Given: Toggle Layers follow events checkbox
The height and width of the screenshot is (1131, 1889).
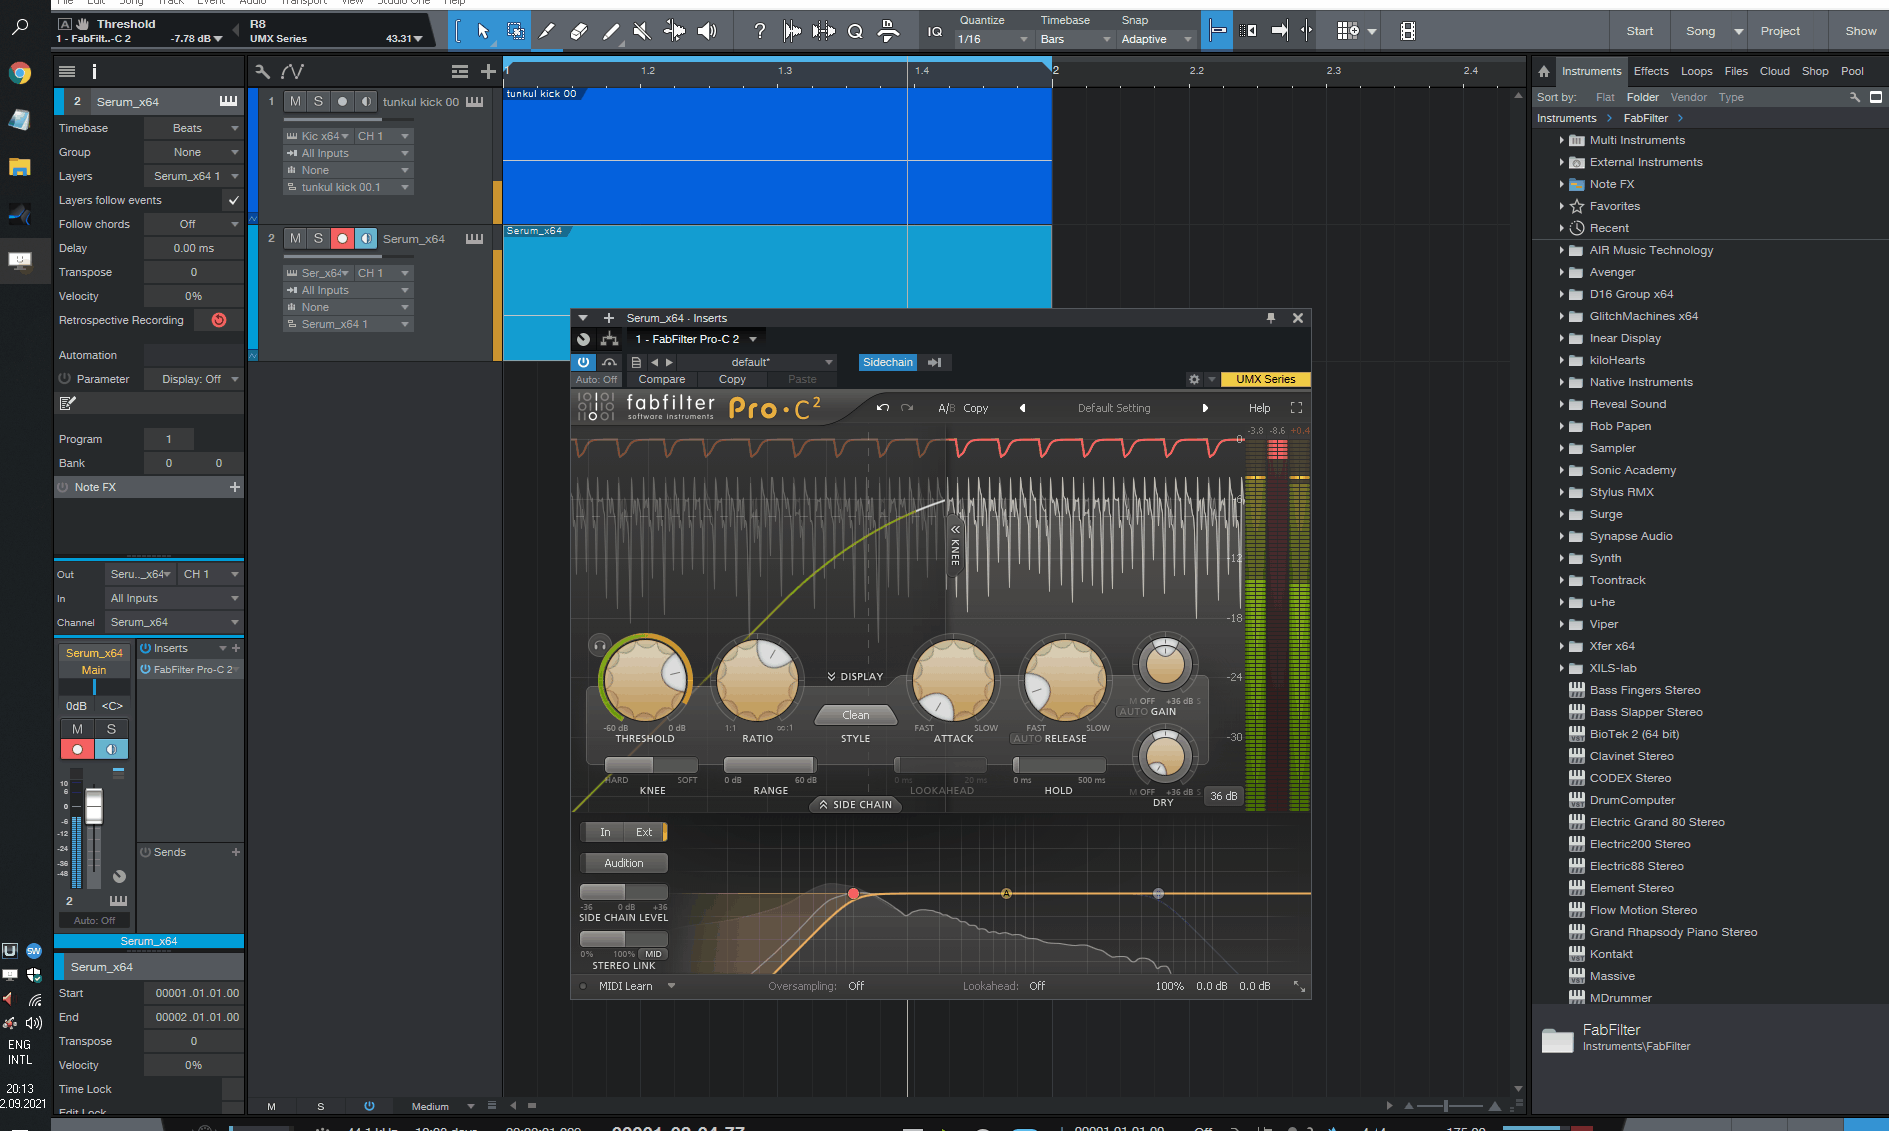Looking at the screenshot, I should [233, 200].
